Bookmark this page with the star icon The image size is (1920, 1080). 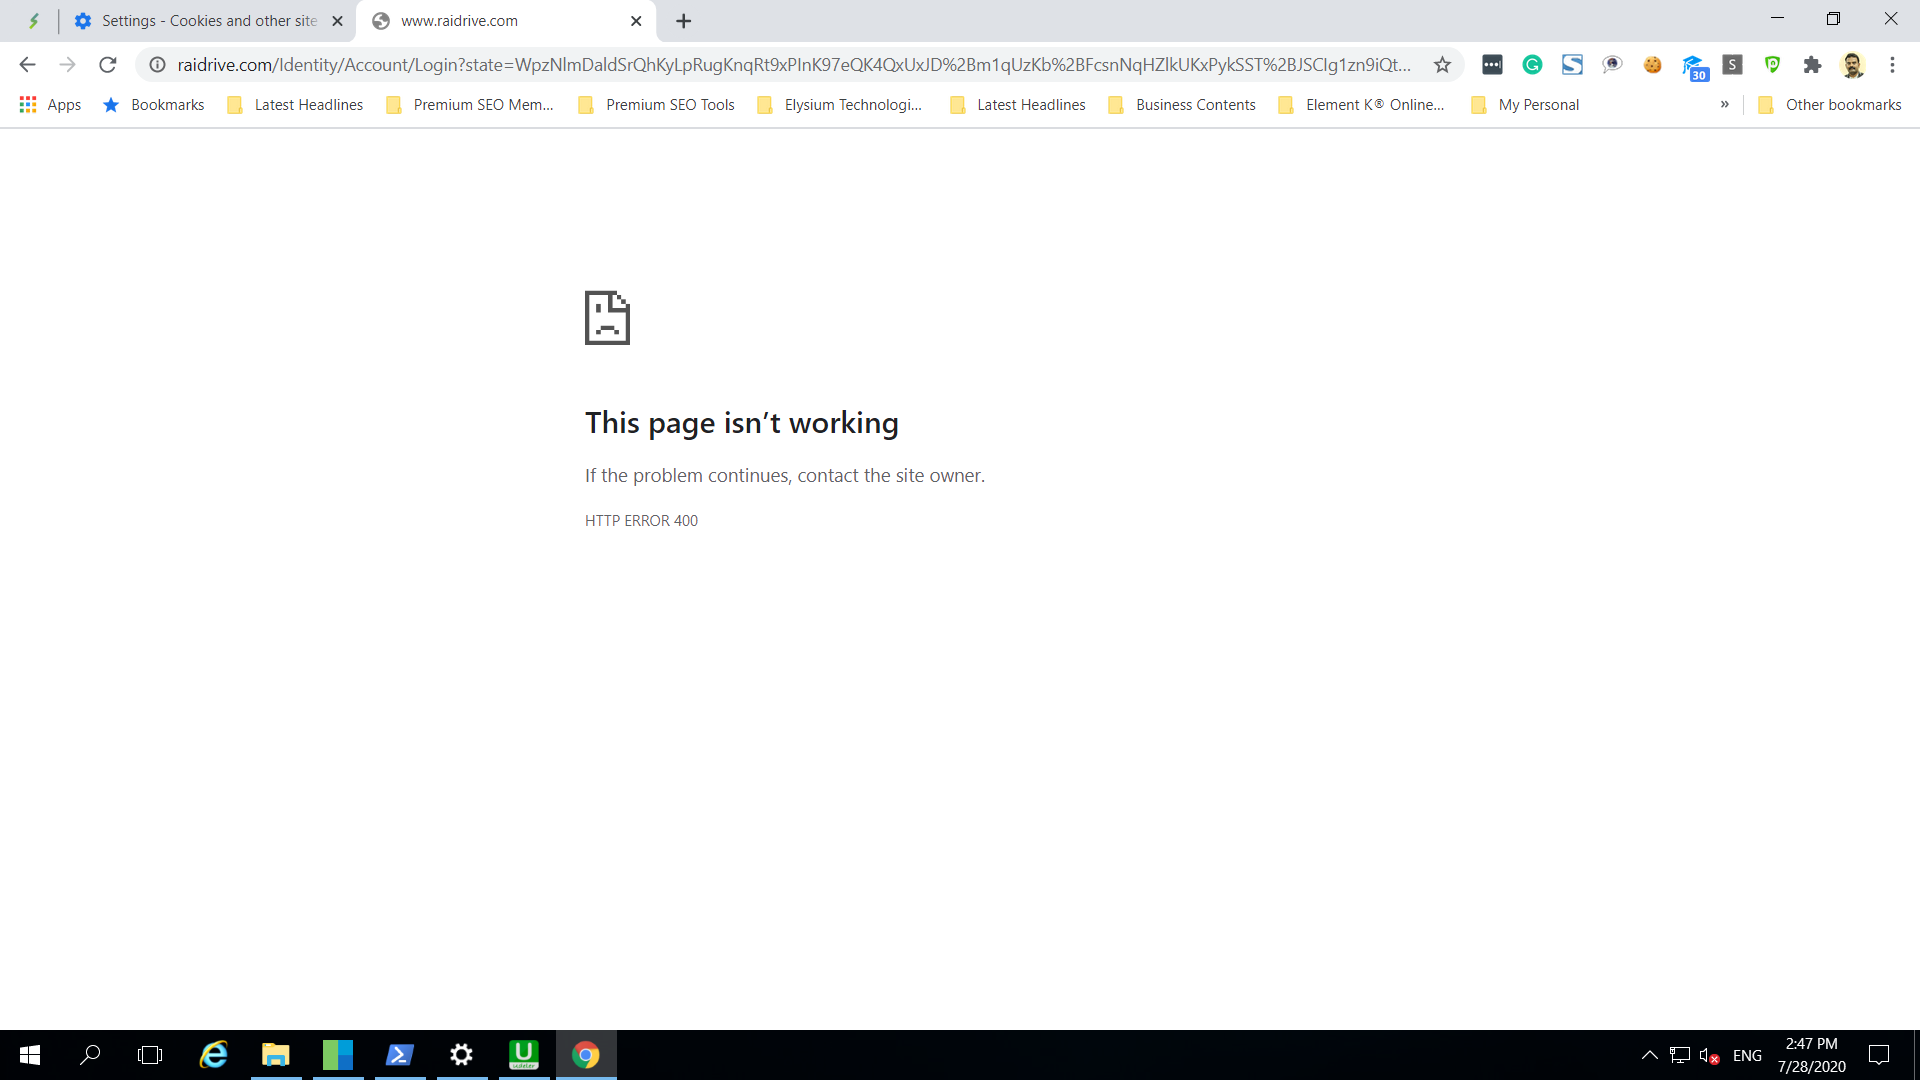(1442, 65)
